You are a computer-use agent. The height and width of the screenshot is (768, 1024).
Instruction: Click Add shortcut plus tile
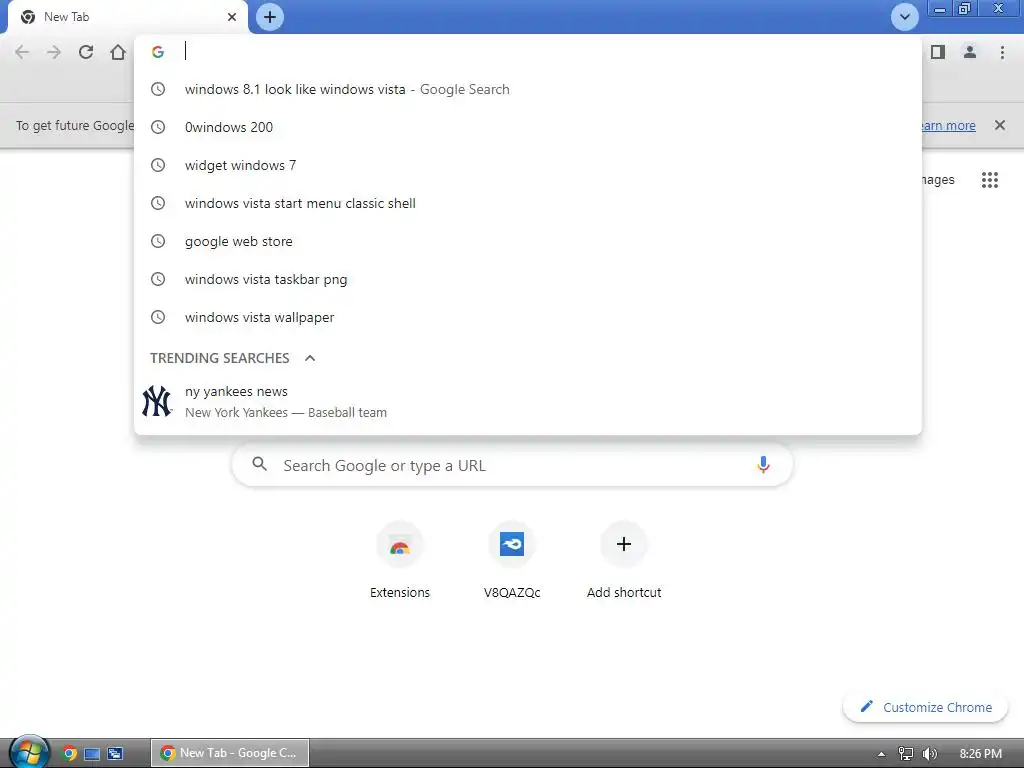pos(624,560)
